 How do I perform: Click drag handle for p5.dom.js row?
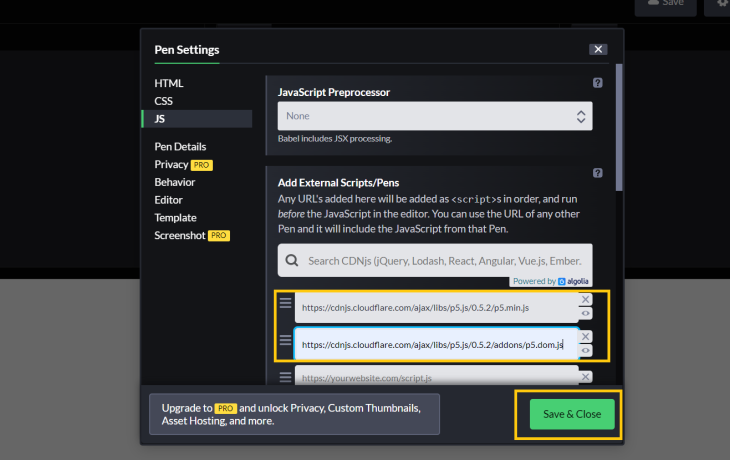tap(285, 341)
